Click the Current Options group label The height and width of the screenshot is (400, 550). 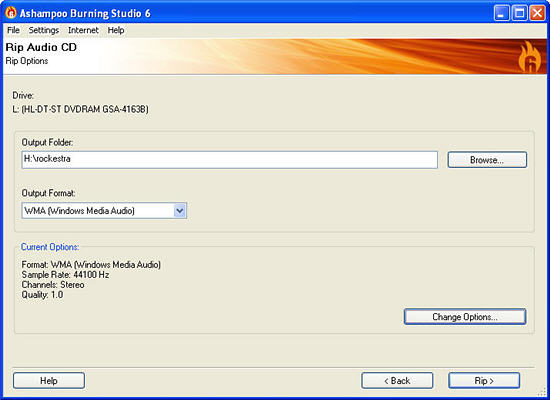click(x=50, y=247)
